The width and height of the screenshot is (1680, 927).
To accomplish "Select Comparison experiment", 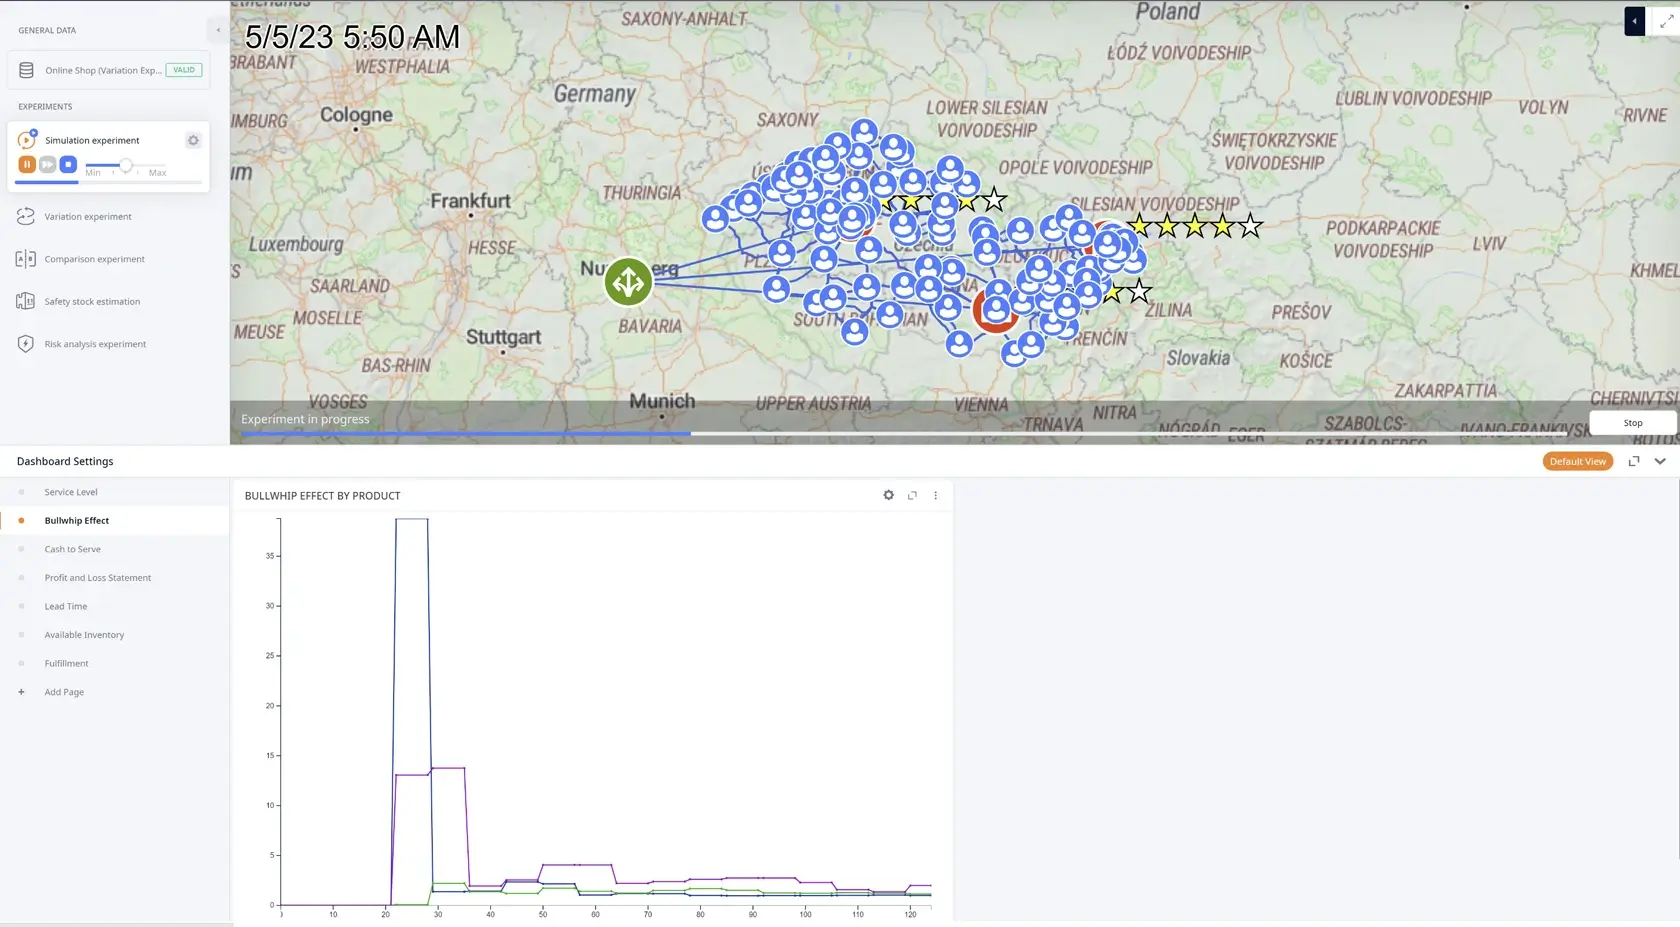I will (94, 259).
